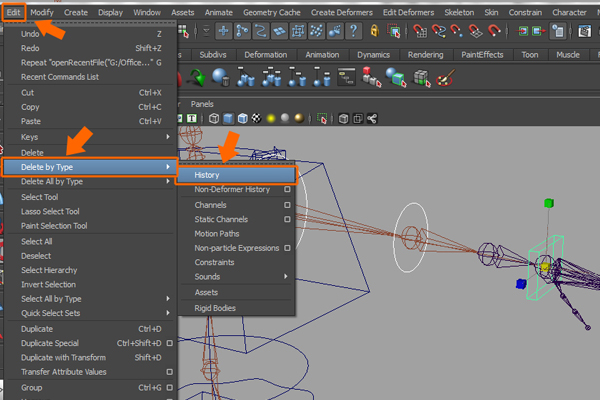Toggle the deformations selection mask icon
The image size is (600, 400).
point(298,31)
